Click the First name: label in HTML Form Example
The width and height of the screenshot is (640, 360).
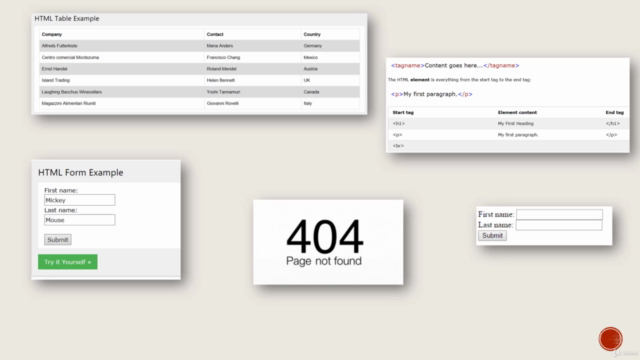coord(61,190)
